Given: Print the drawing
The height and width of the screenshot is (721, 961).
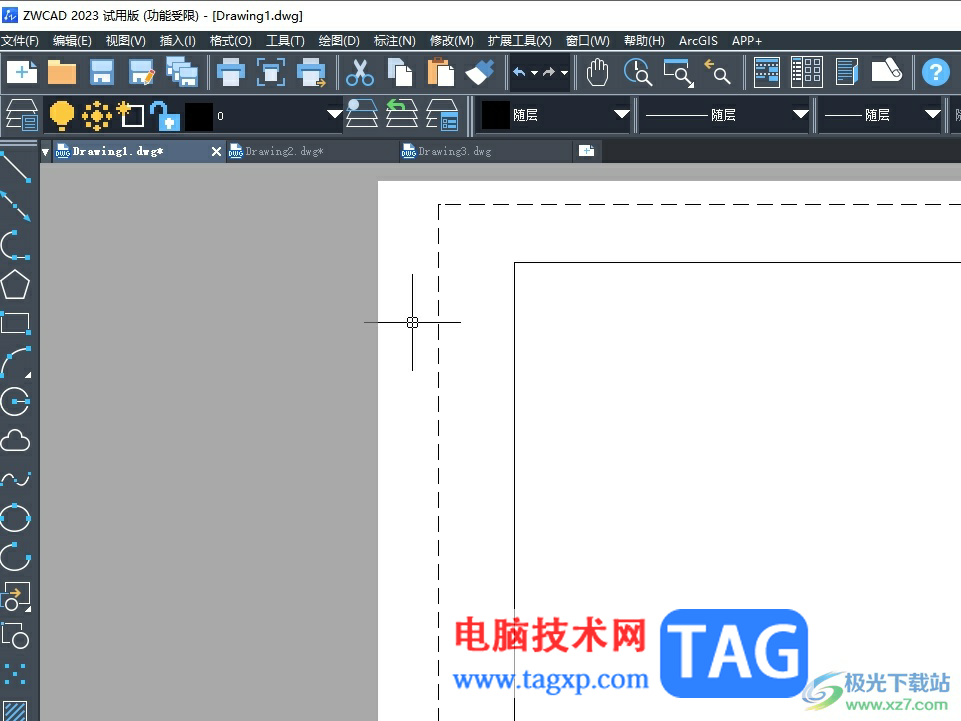Looking at the screenshot, I should [231, 72].
